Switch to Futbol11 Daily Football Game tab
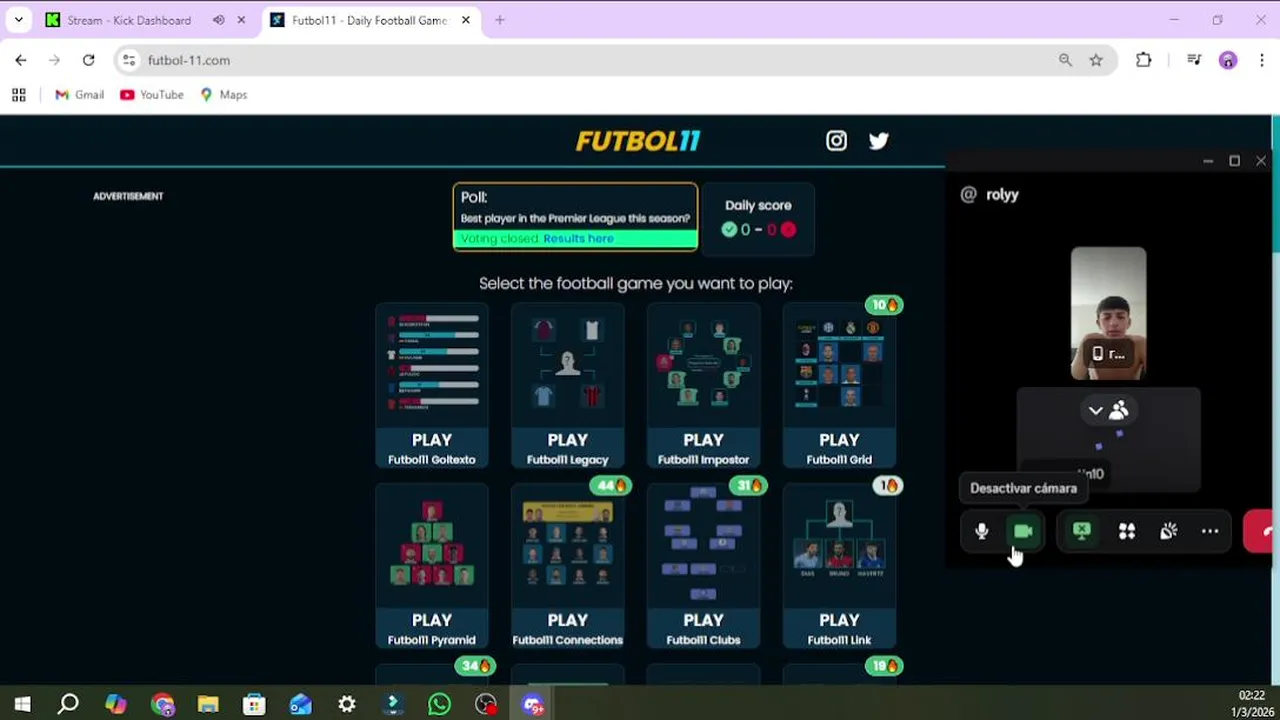 (370, 20)
